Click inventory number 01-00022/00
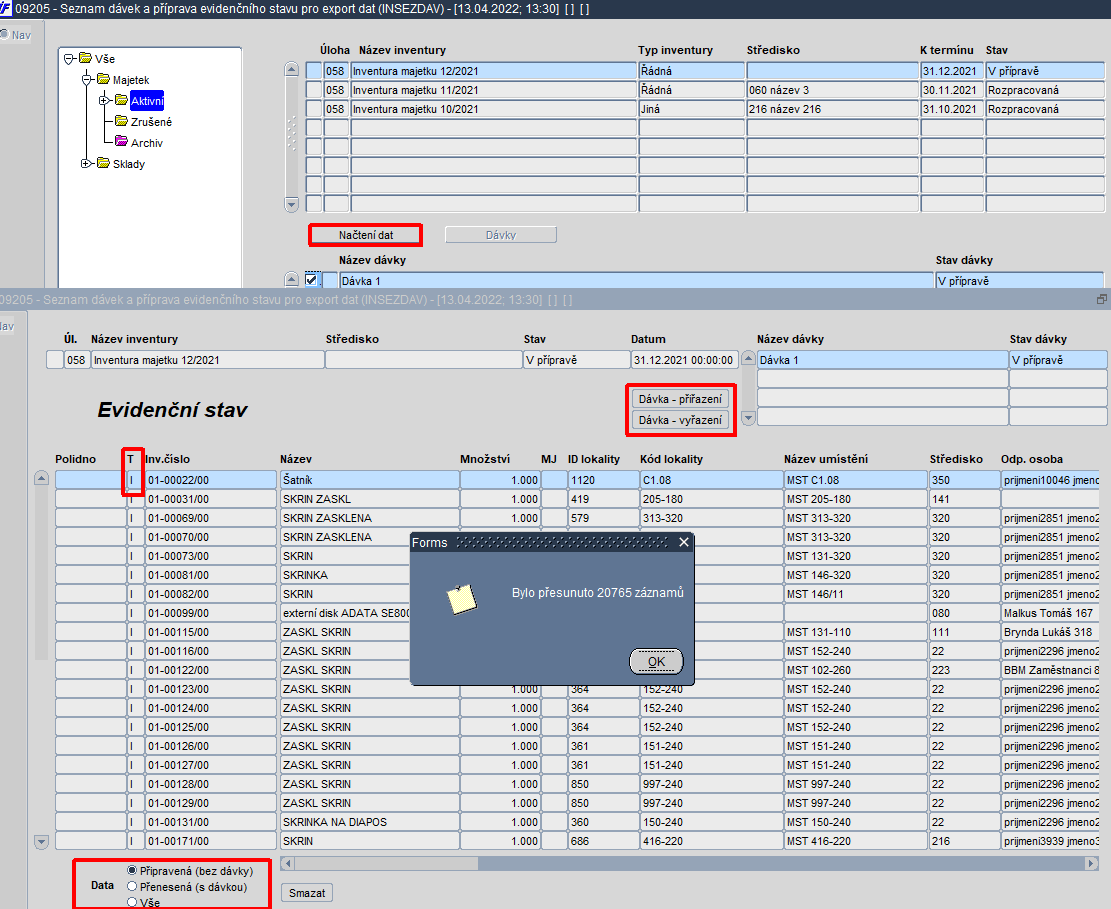 tap(210, 480)
